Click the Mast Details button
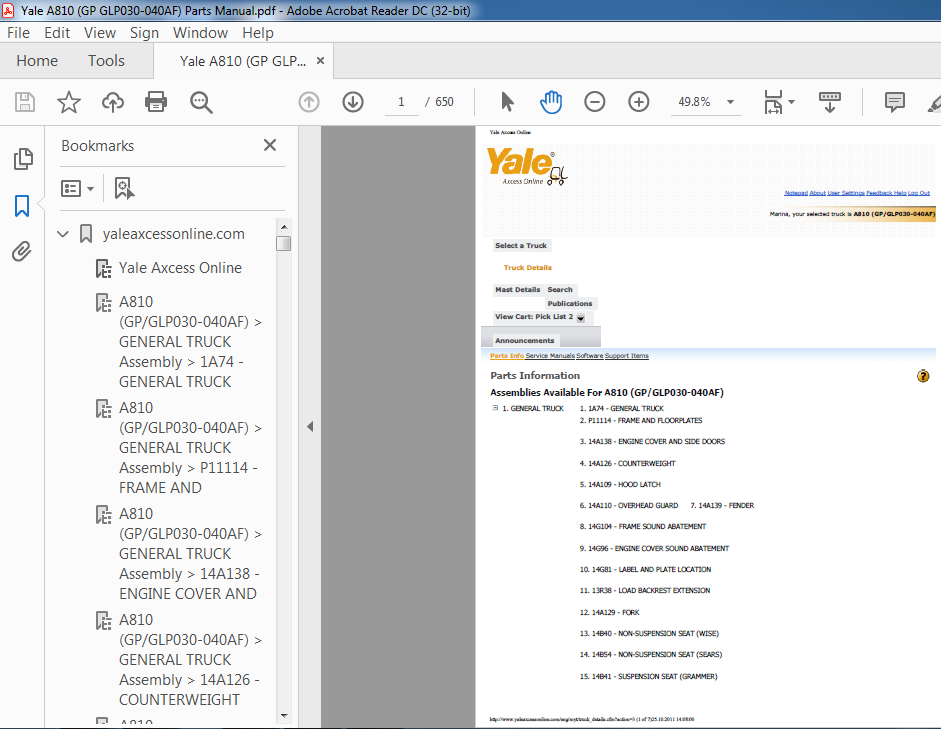The width and height of the screenshot is (941, 729). [518, 289]
